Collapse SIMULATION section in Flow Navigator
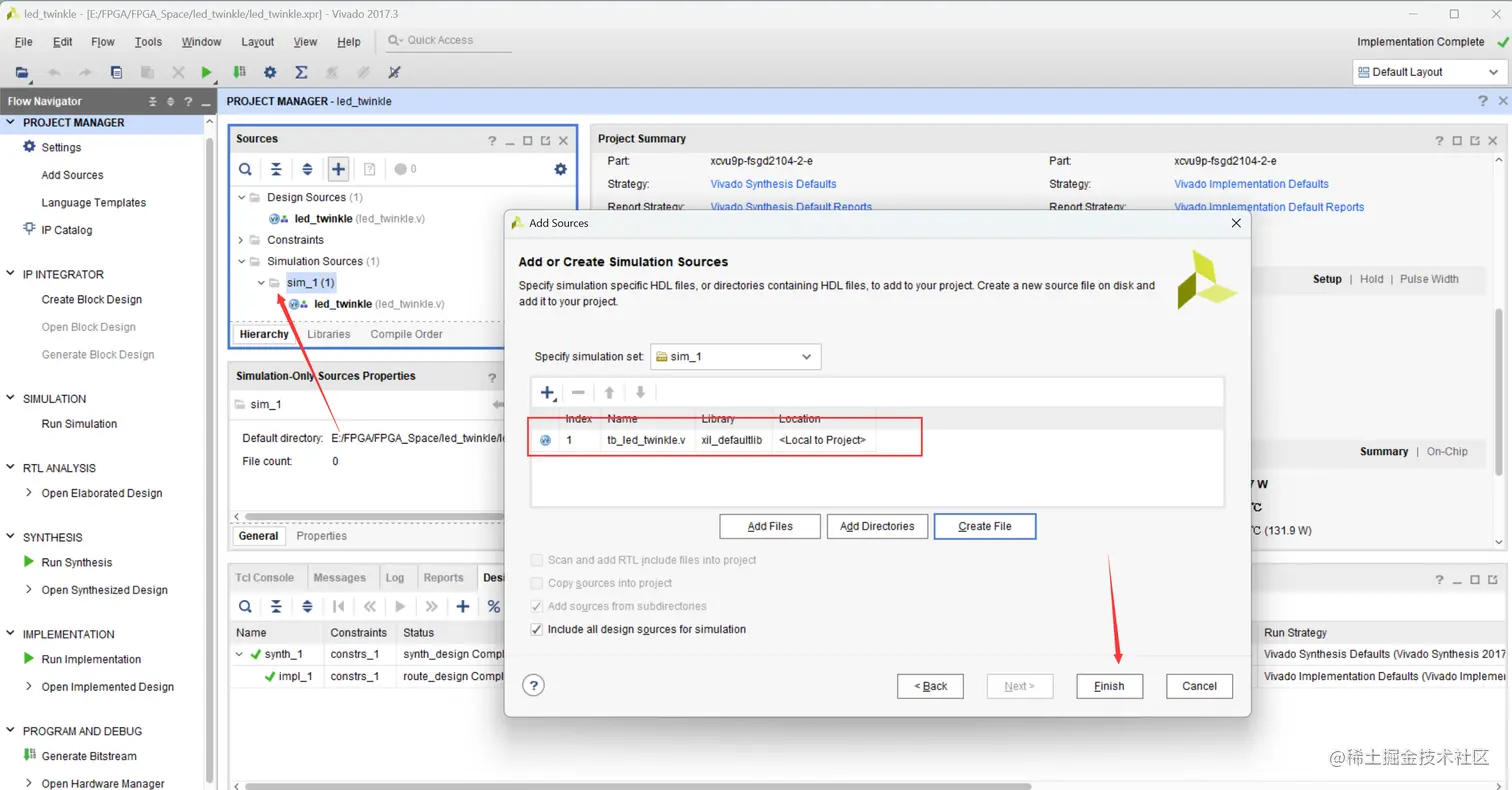 point(12,399)
